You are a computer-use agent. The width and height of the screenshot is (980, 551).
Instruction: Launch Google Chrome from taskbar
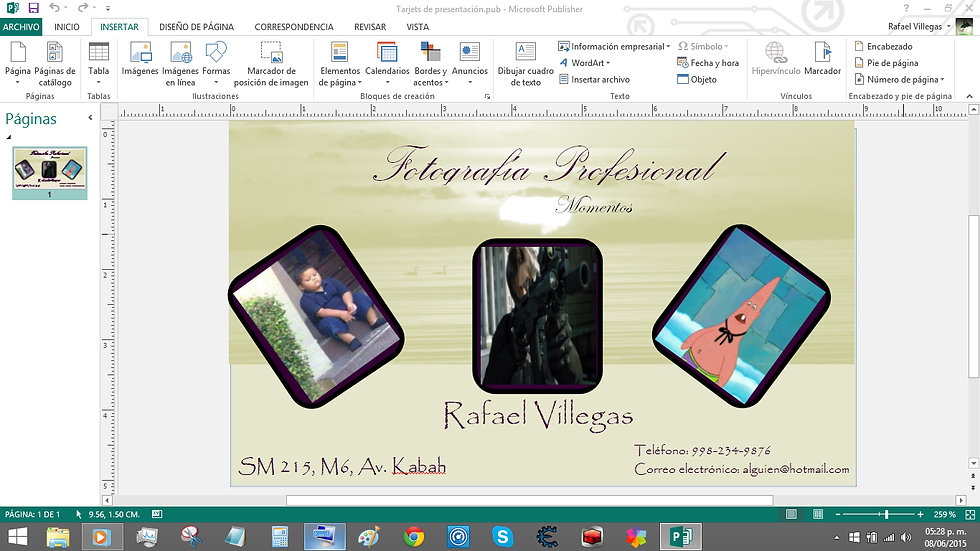point(414,537)
